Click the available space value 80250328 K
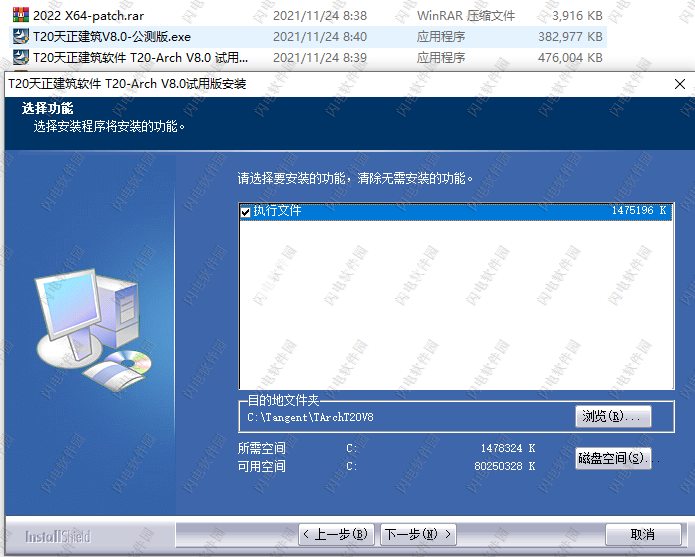Image resolution: width=695 pixels, height=557 pixels. (505, 466)
